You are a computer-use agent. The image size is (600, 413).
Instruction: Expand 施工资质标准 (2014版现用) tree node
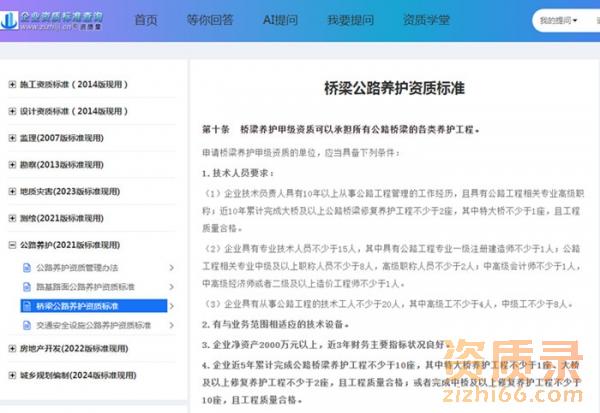pyautogui.click(x=11, y=86)
